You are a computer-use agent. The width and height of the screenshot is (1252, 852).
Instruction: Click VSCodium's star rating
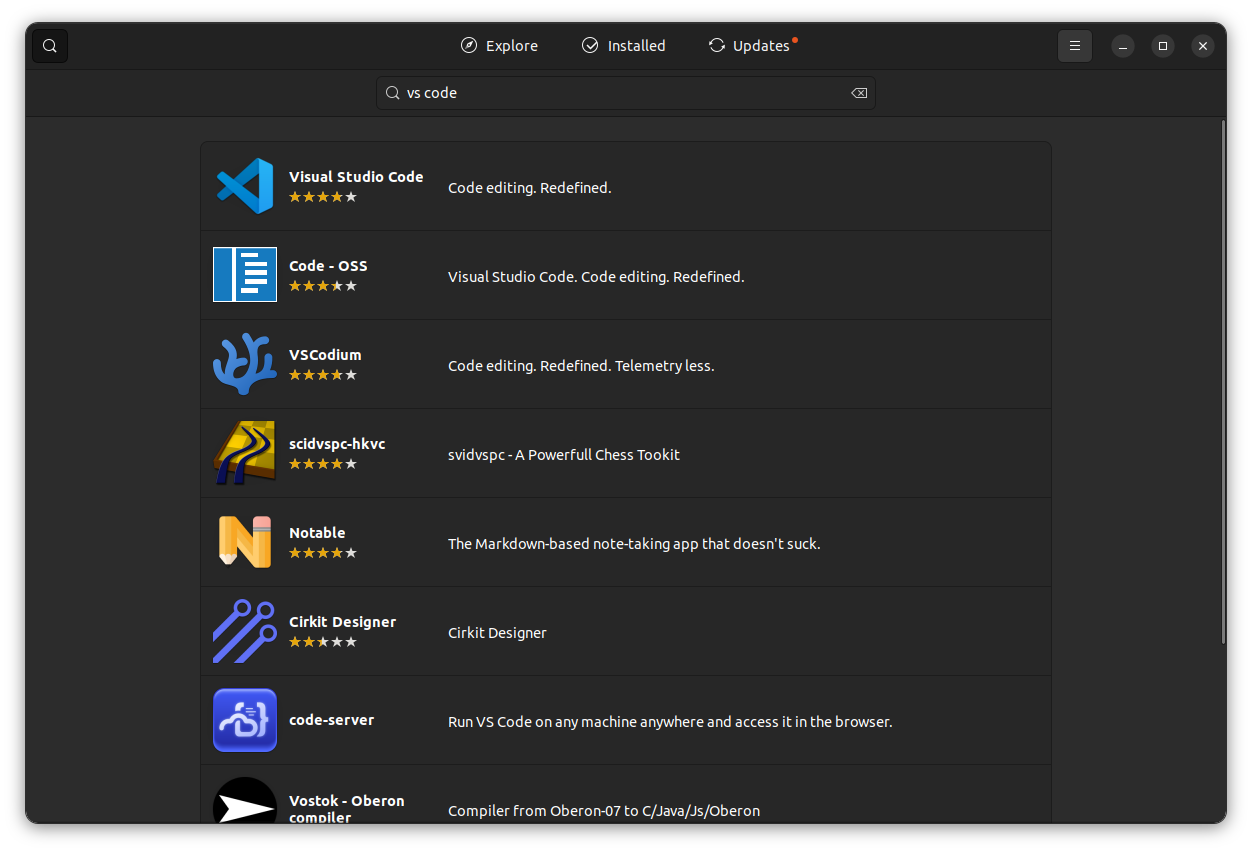point(322,375)
